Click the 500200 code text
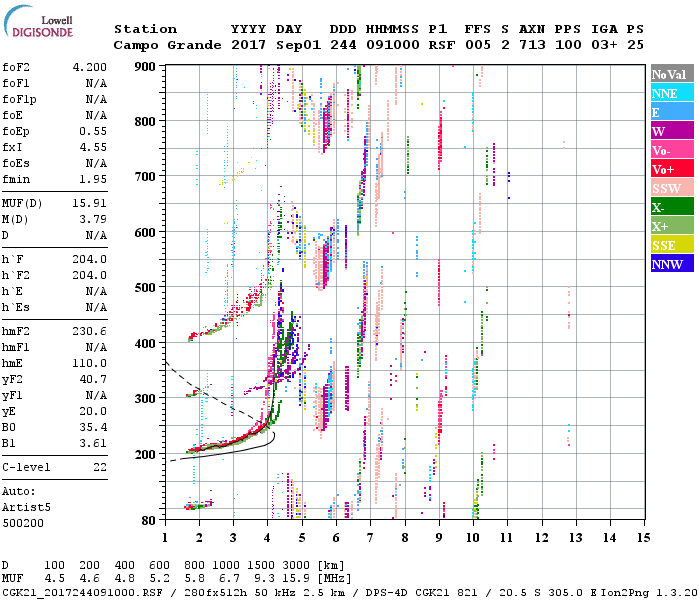This screenshot has width=700, height=600. pyautogui.click(x=23, y=523)
